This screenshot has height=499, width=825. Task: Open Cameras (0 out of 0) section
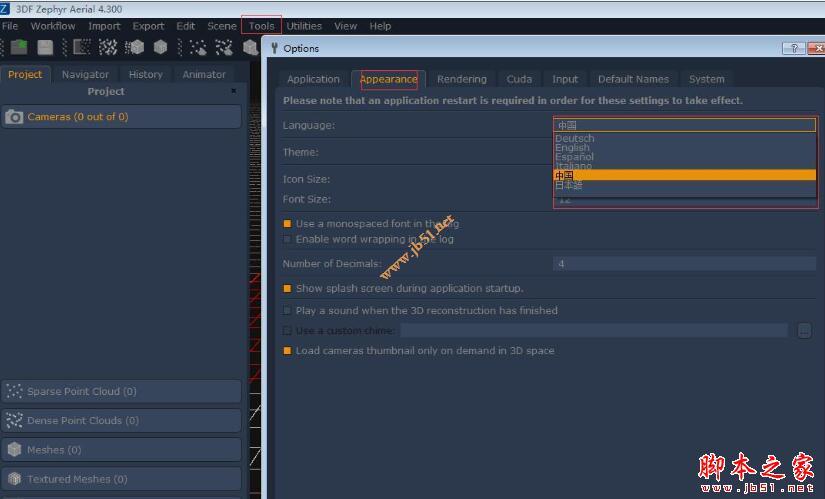tap(122, 117)
